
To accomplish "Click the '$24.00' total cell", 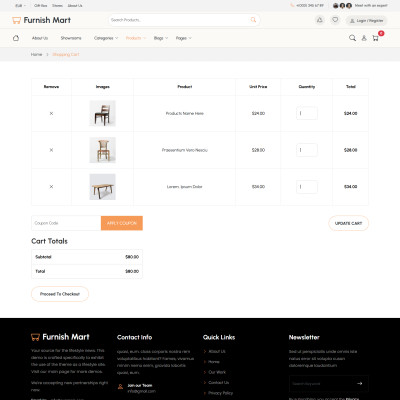I will pyautogui.click(x=351, y=113).
